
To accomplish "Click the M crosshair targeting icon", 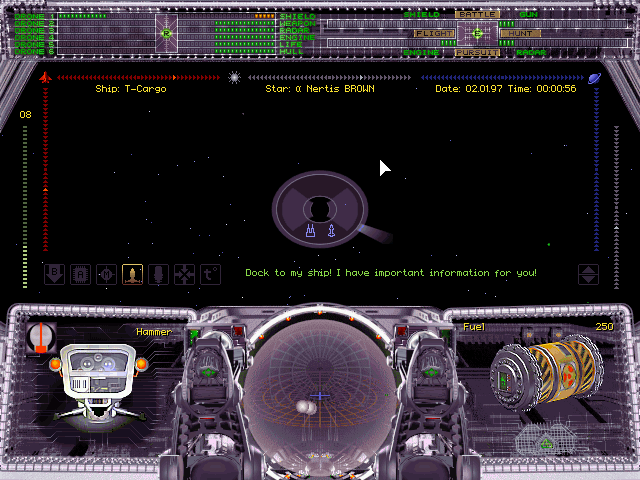I will (x=107, y=274).
